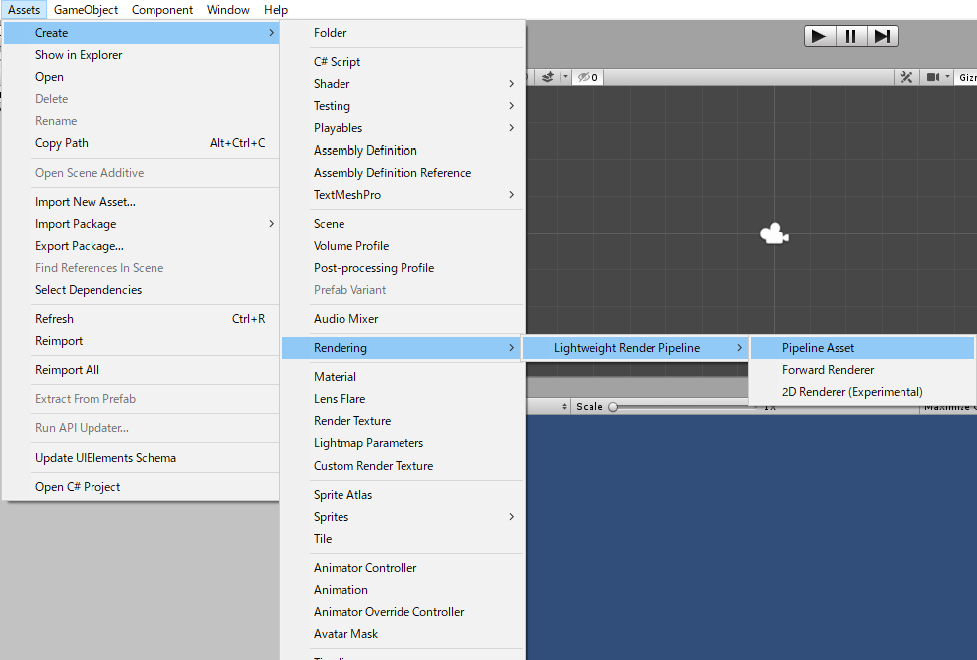Toggle scene effects layers icon
Screen dimensions: 977x660
click(548, 77)
